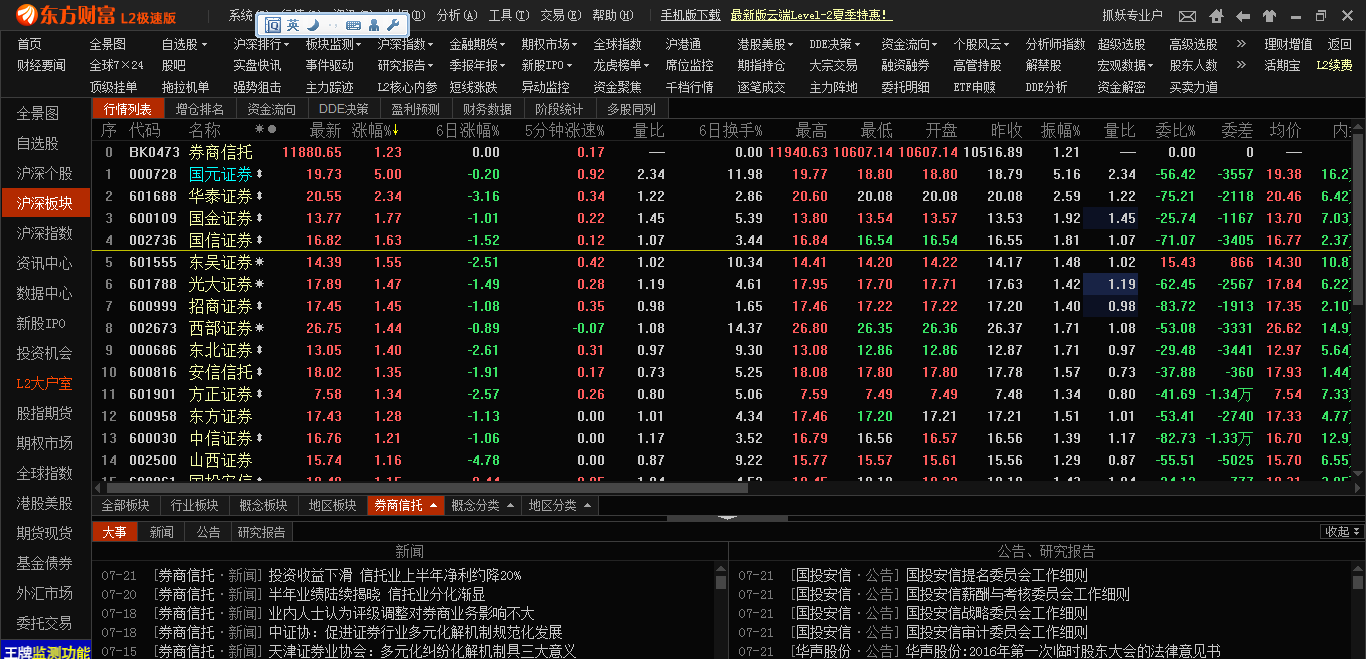Open 全景图 in left sidebar
The width and height of the screenshot is (1366, 659).
[38, 114]
